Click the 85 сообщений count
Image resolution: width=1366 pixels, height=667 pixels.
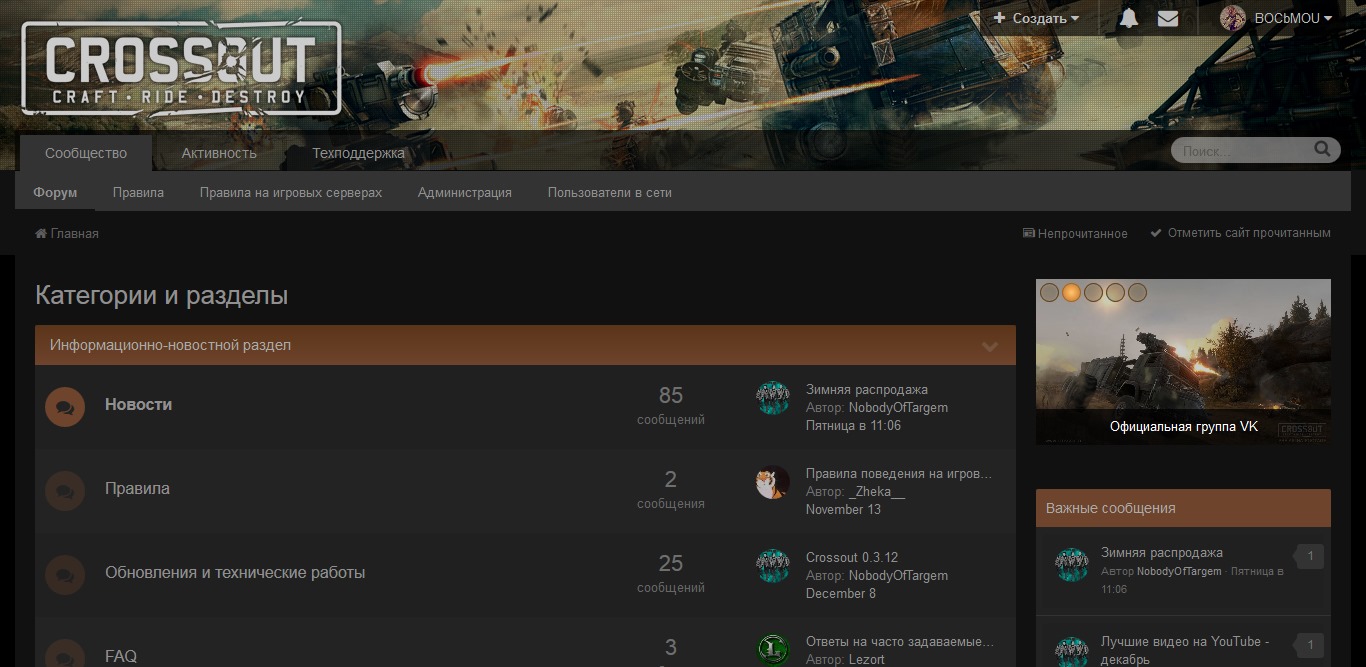[x=671, y=405]
